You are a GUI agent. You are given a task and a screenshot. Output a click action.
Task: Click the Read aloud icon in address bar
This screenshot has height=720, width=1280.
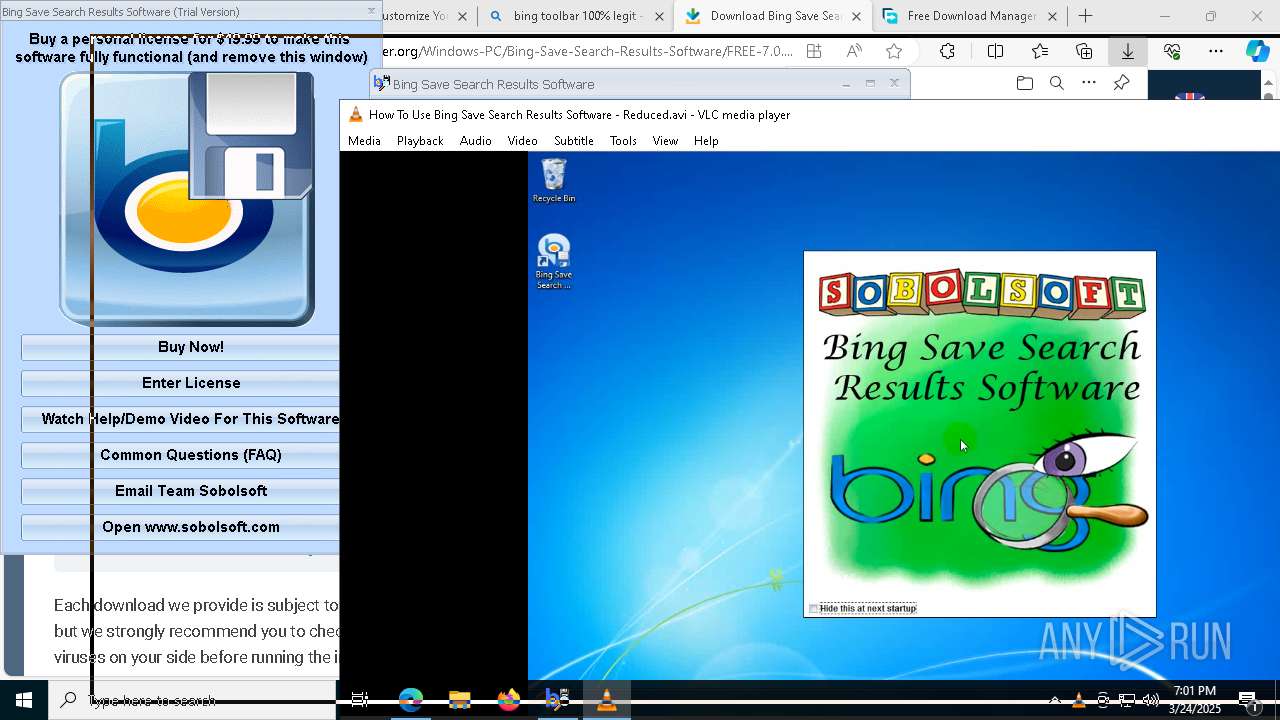point(854,52)
